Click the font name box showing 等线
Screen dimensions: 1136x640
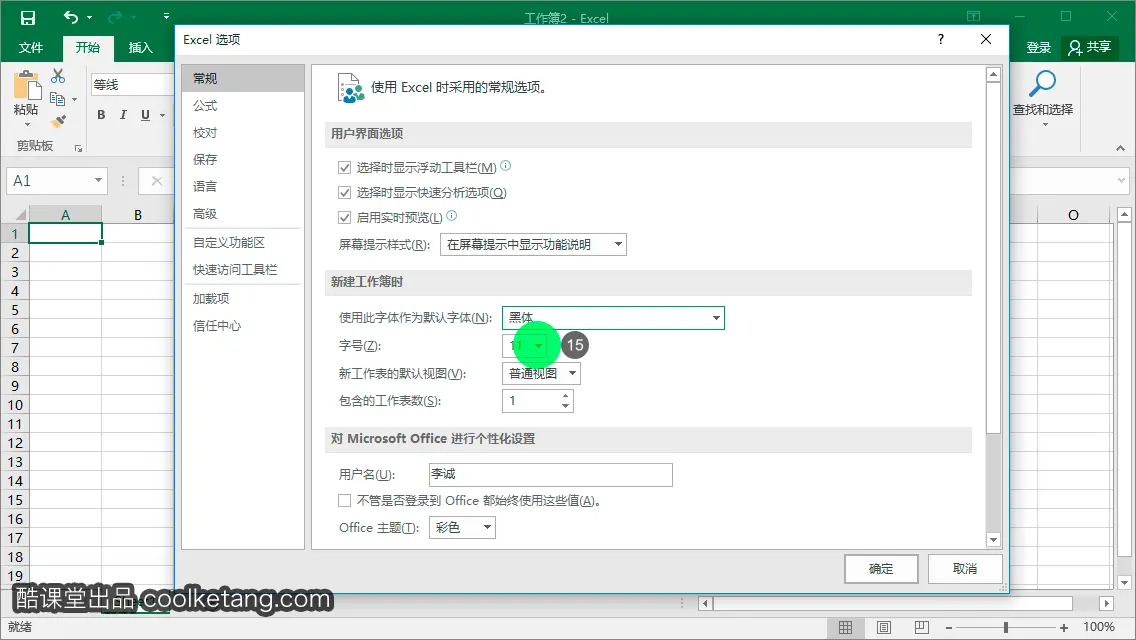[132, 85]
